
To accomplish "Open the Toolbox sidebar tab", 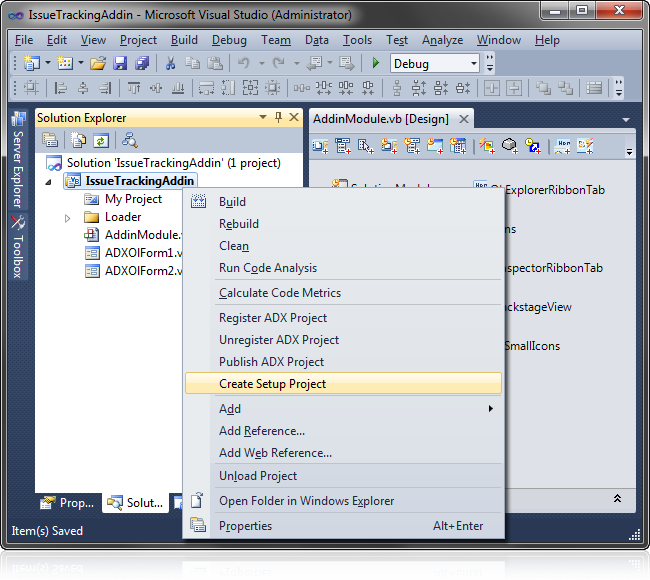I will click(x=18, y=247).
